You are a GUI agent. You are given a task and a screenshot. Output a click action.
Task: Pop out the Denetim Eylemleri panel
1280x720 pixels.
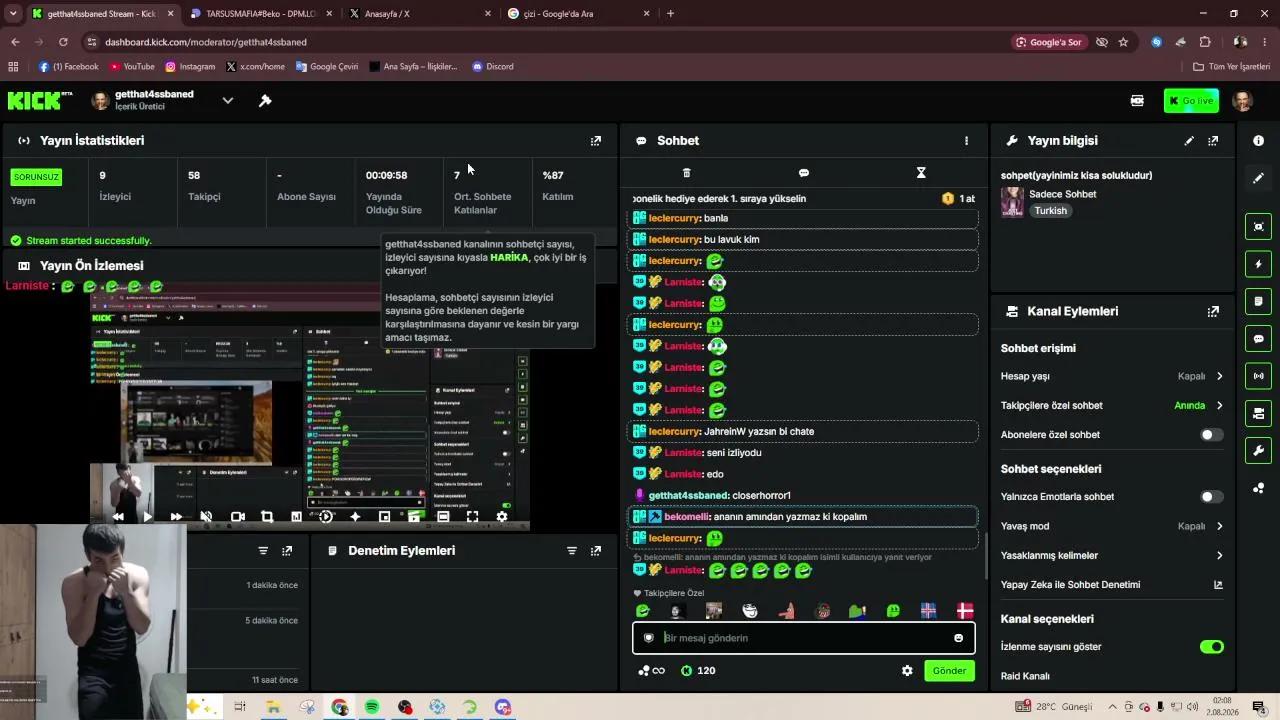(x=596, y=551)
